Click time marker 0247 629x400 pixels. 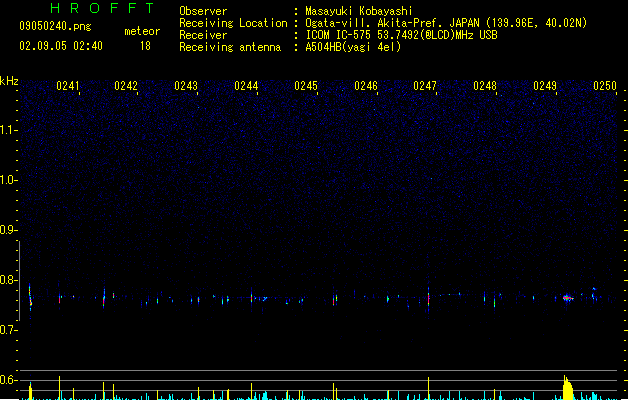point(425,86)
